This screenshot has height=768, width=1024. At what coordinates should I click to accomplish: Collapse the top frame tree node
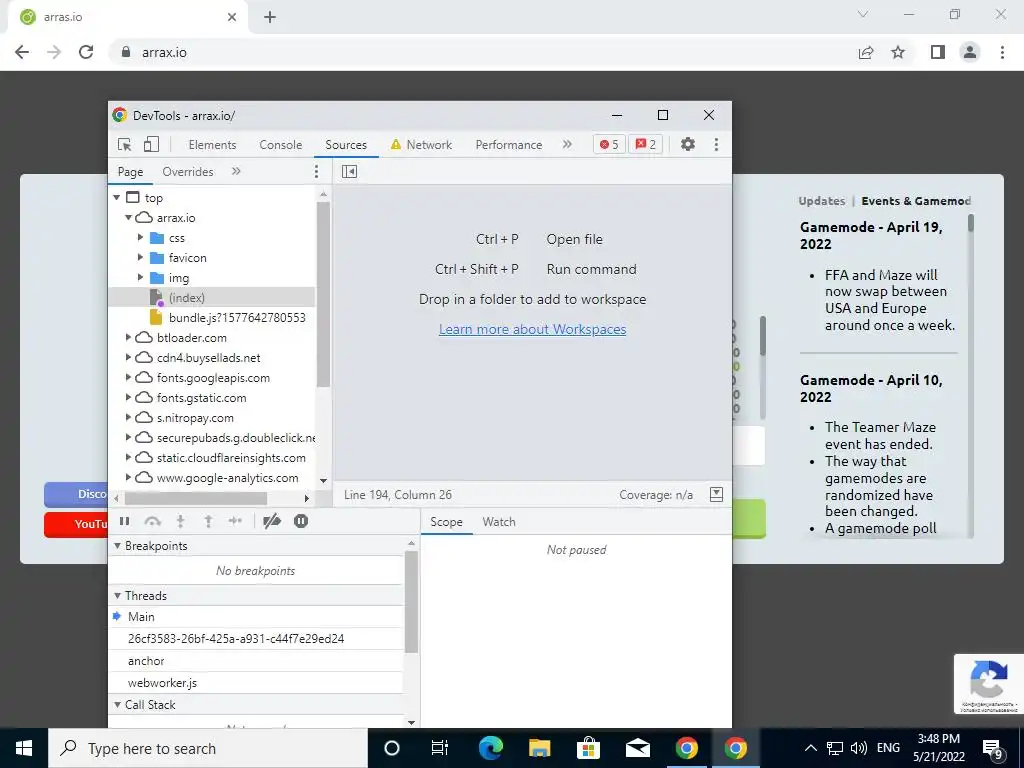point(116,197)
